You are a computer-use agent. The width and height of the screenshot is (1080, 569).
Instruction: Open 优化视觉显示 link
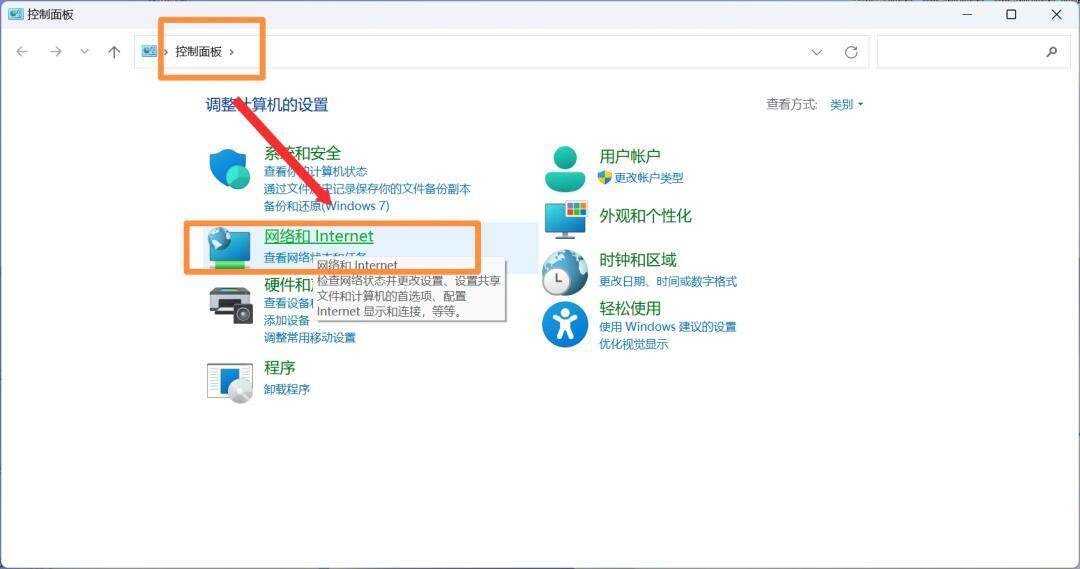point(634,344)
